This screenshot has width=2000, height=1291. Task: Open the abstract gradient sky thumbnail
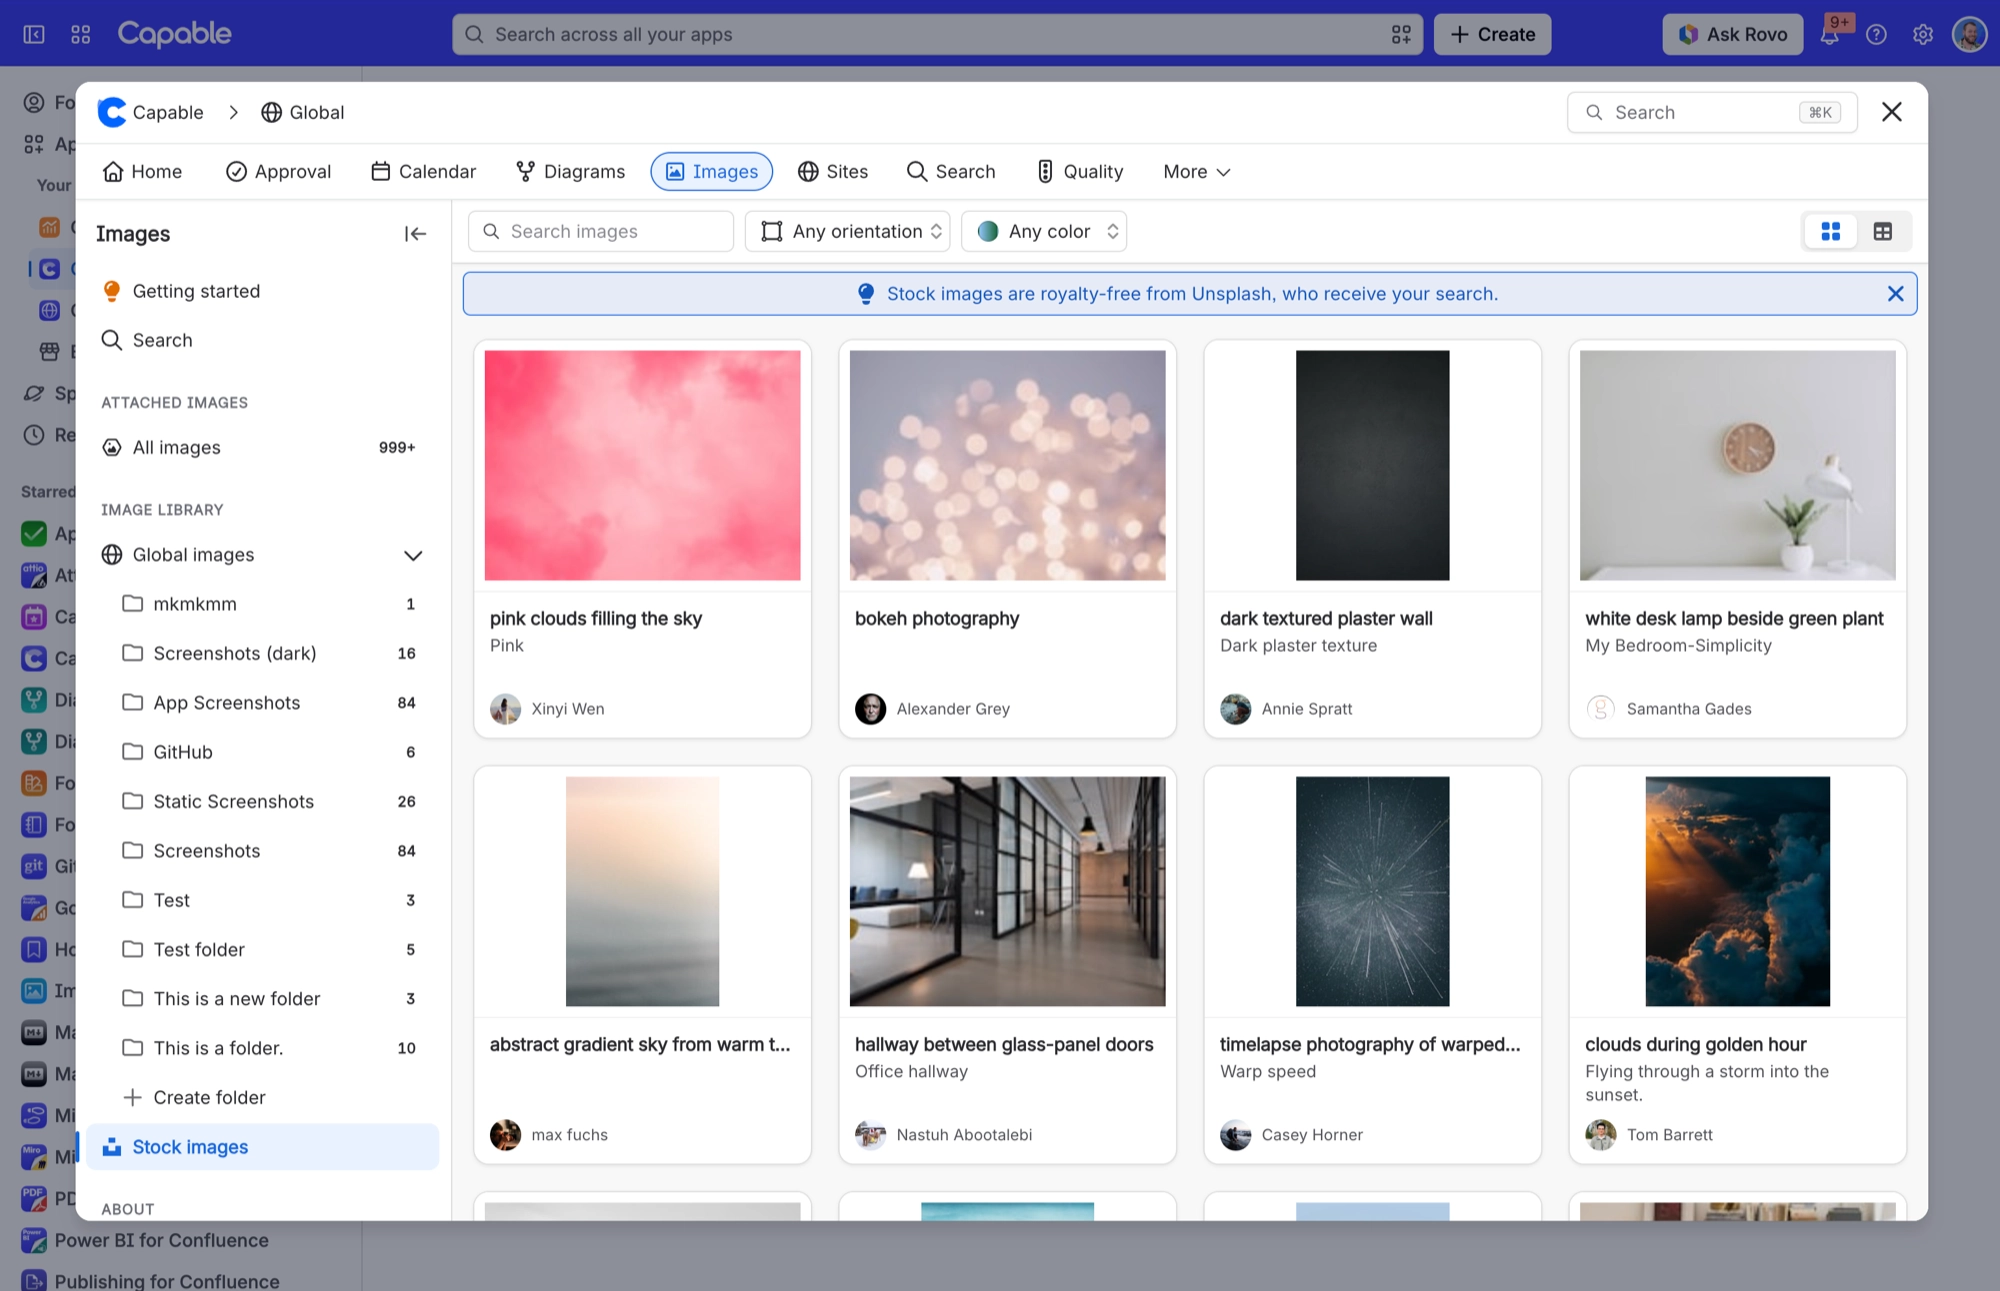click(642, 891)
